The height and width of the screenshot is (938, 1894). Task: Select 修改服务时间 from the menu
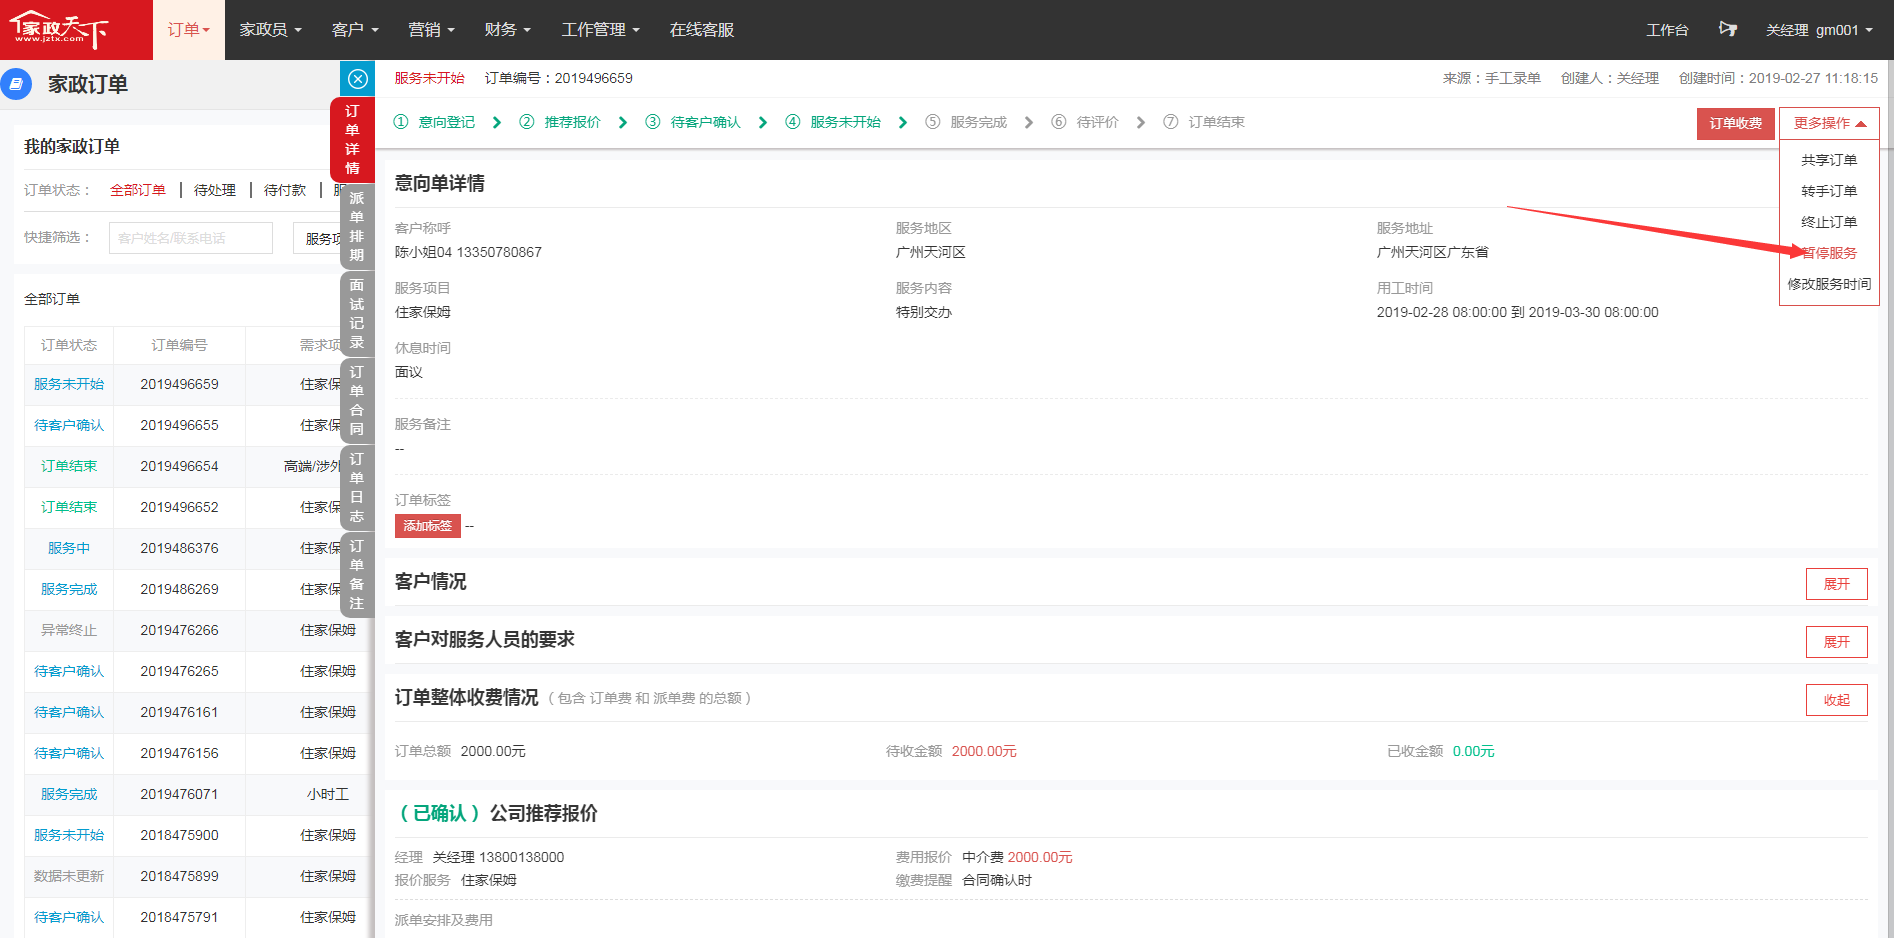point(1829,284)
